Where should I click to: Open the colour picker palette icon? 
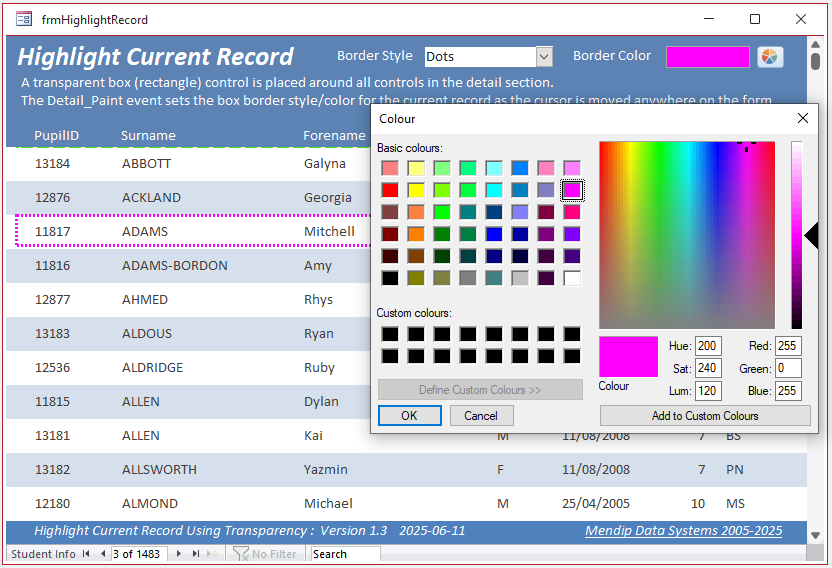pyautogui.click(x=770, y=57)
